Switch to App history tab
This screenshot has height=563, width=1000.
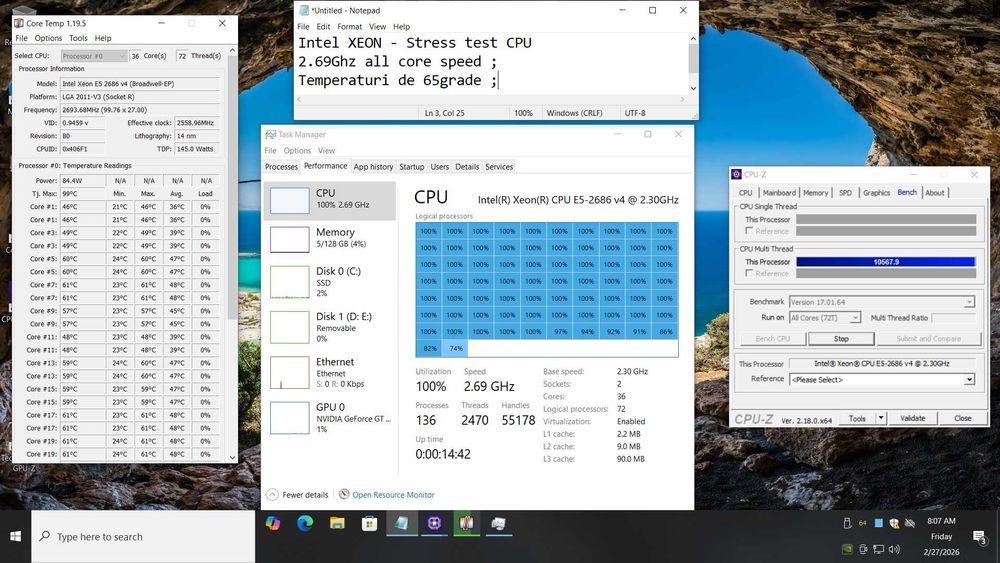click(x=373, y=166)
